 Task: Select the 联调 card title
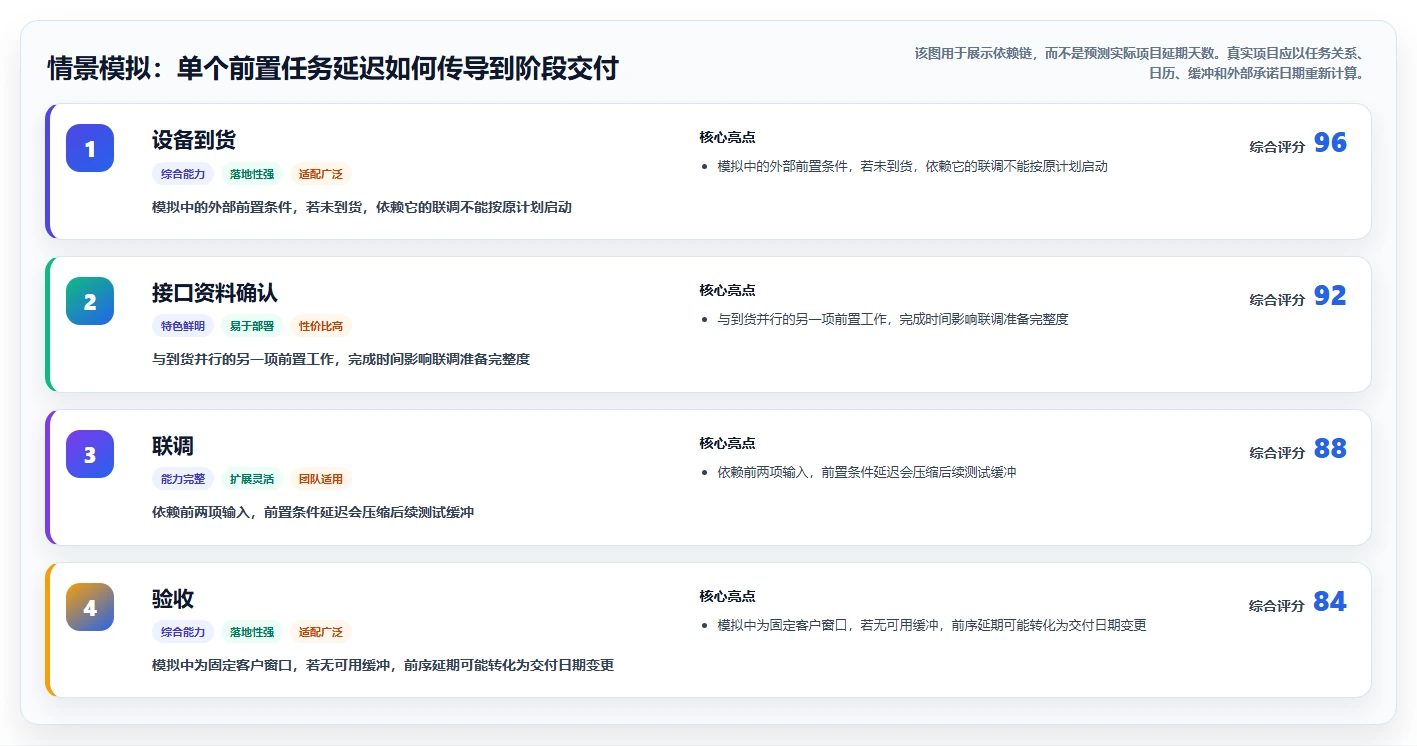coord(173,446)
